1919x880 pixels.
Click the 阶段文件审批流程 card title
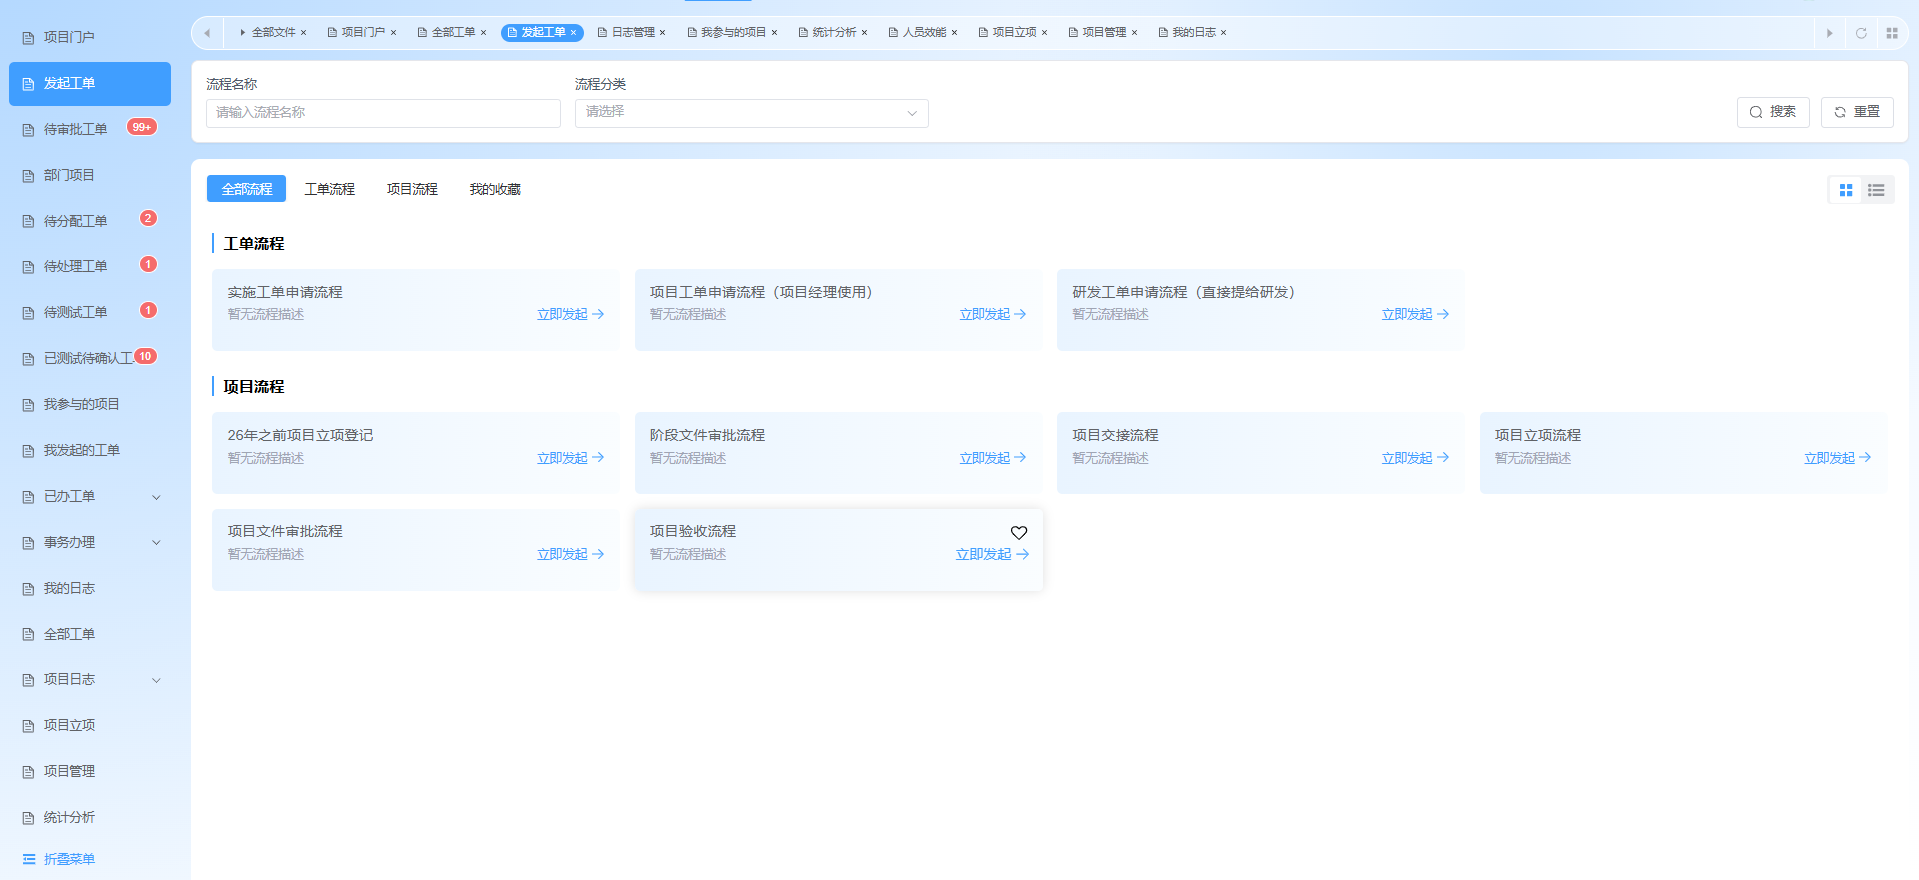click(707, 435)
